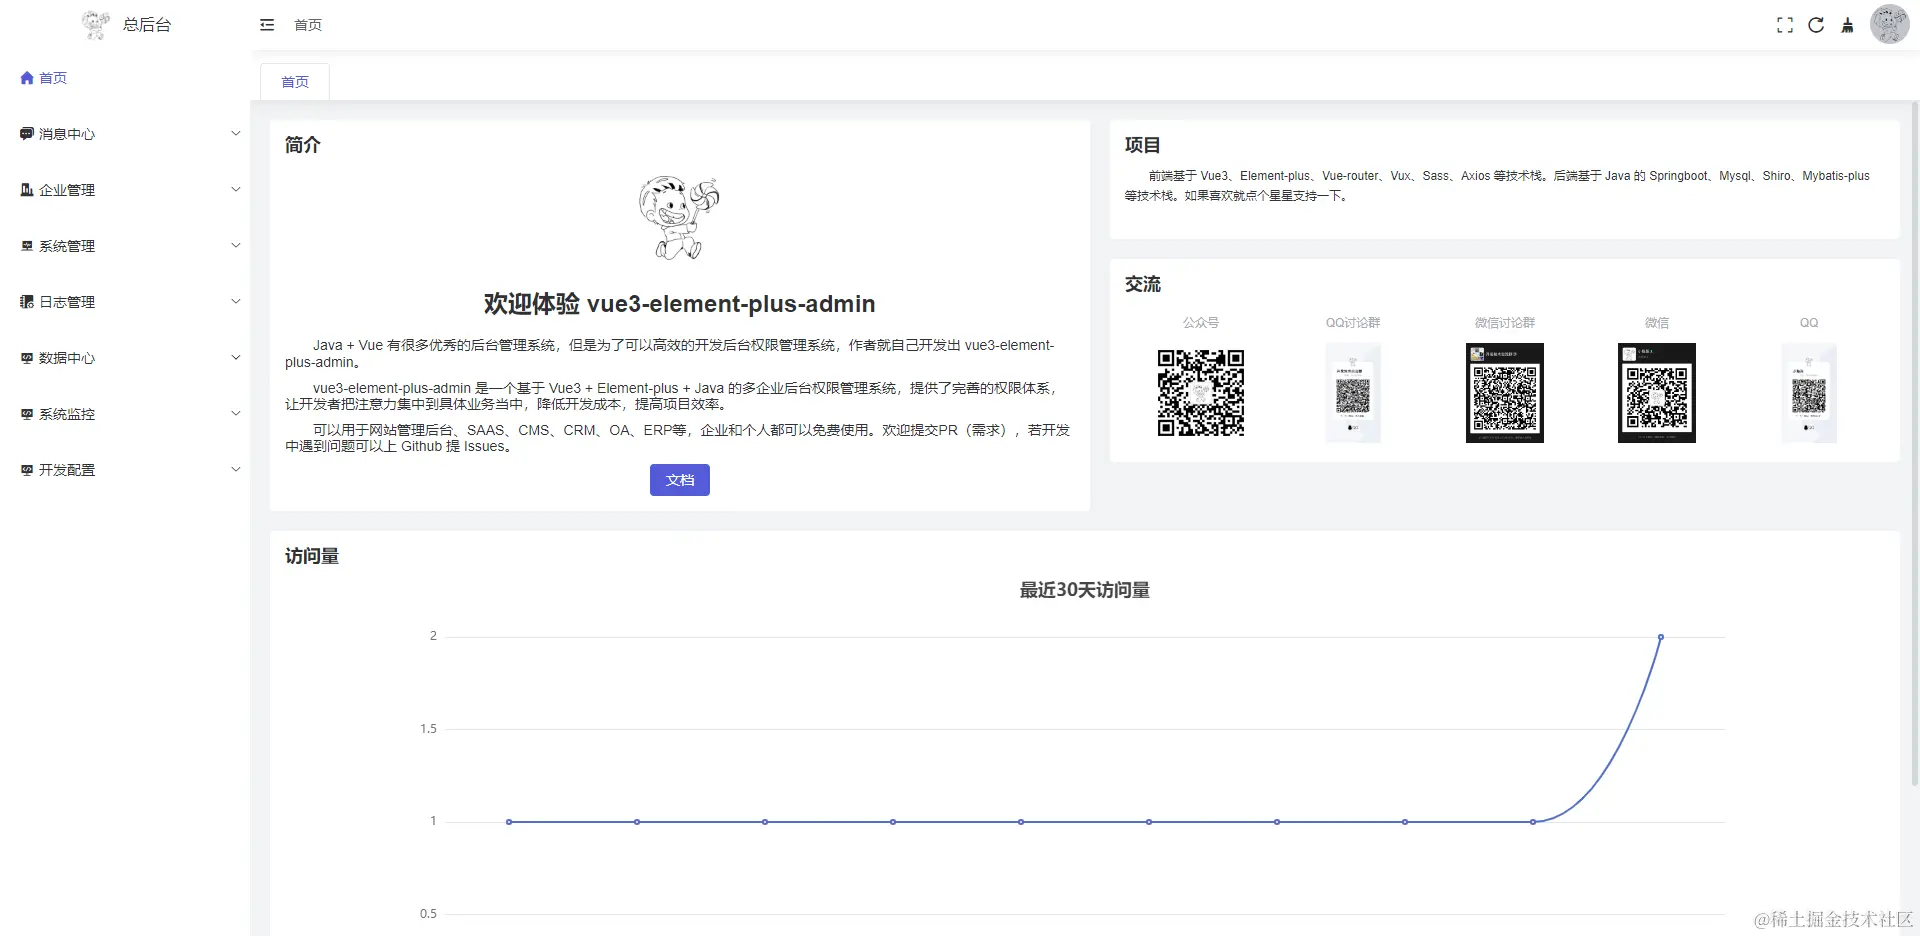This screenshot has width=1920, height=936.
Task: Click the chart peak data point at 2
Action: [x=1661, y=637]
